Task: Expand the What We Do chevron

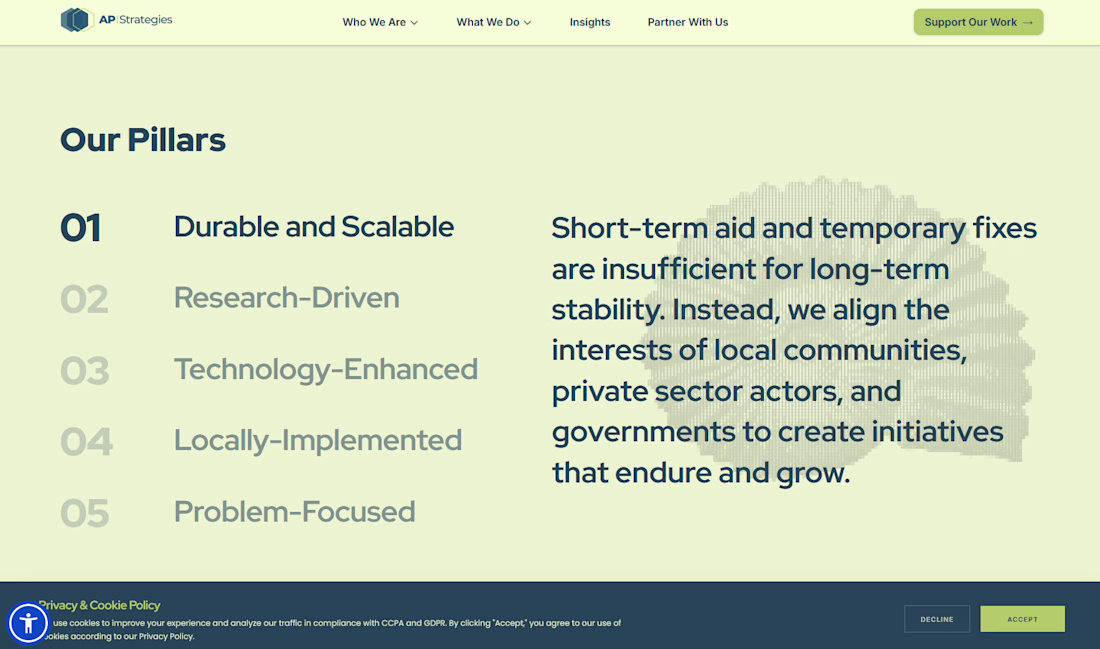Action: (x=528, y=22)
